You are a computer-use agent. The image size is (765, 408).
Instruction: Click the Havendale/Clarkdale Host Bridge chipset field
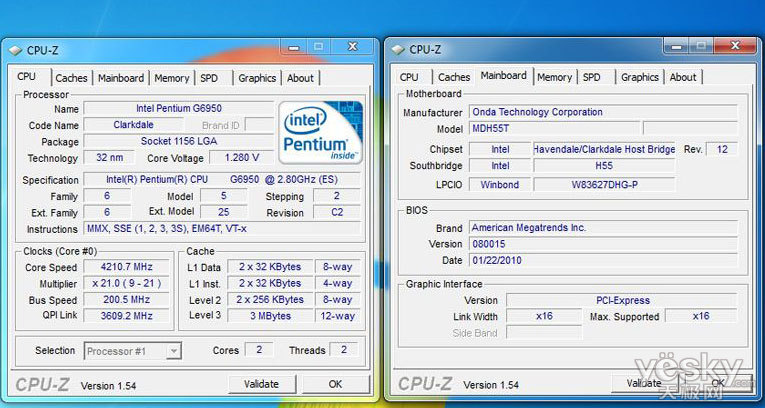tap(604, 149)
